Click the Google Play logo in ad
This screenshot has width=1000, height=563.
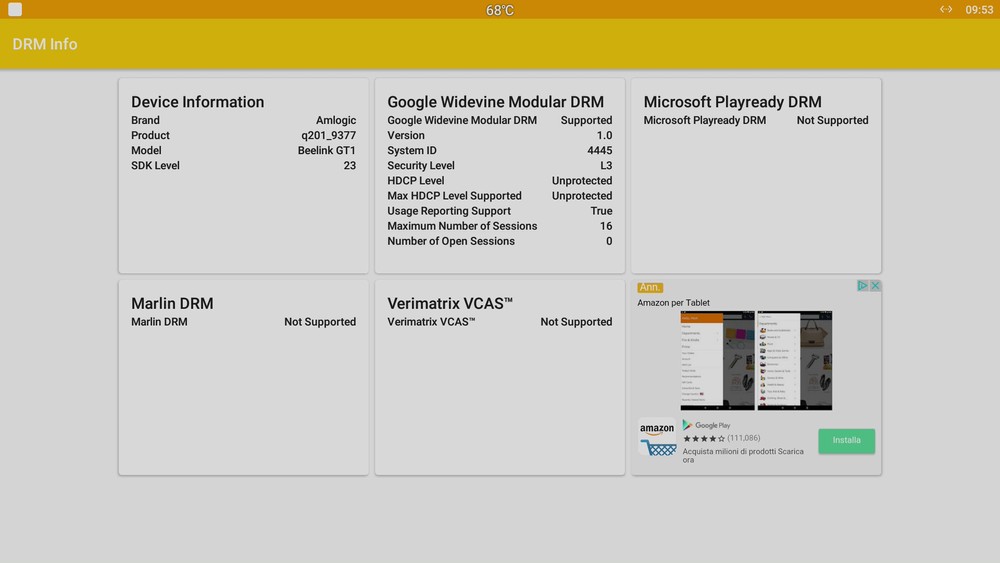[x=707, y=425]
